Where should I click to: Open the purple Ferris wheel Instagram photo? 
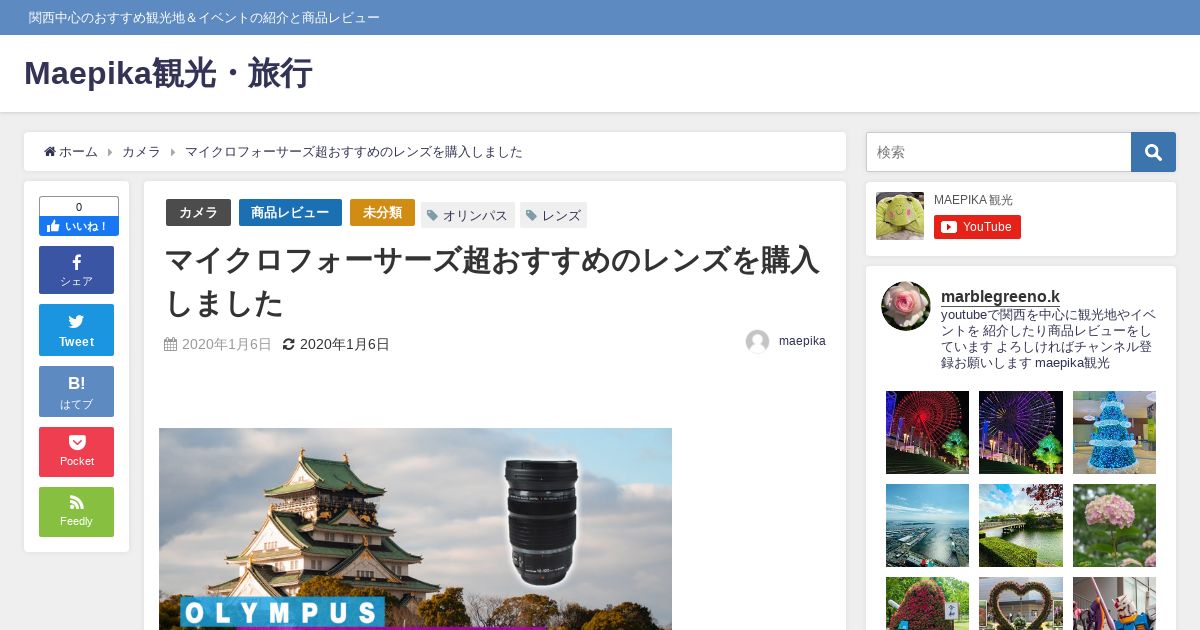coord(1021,432)
